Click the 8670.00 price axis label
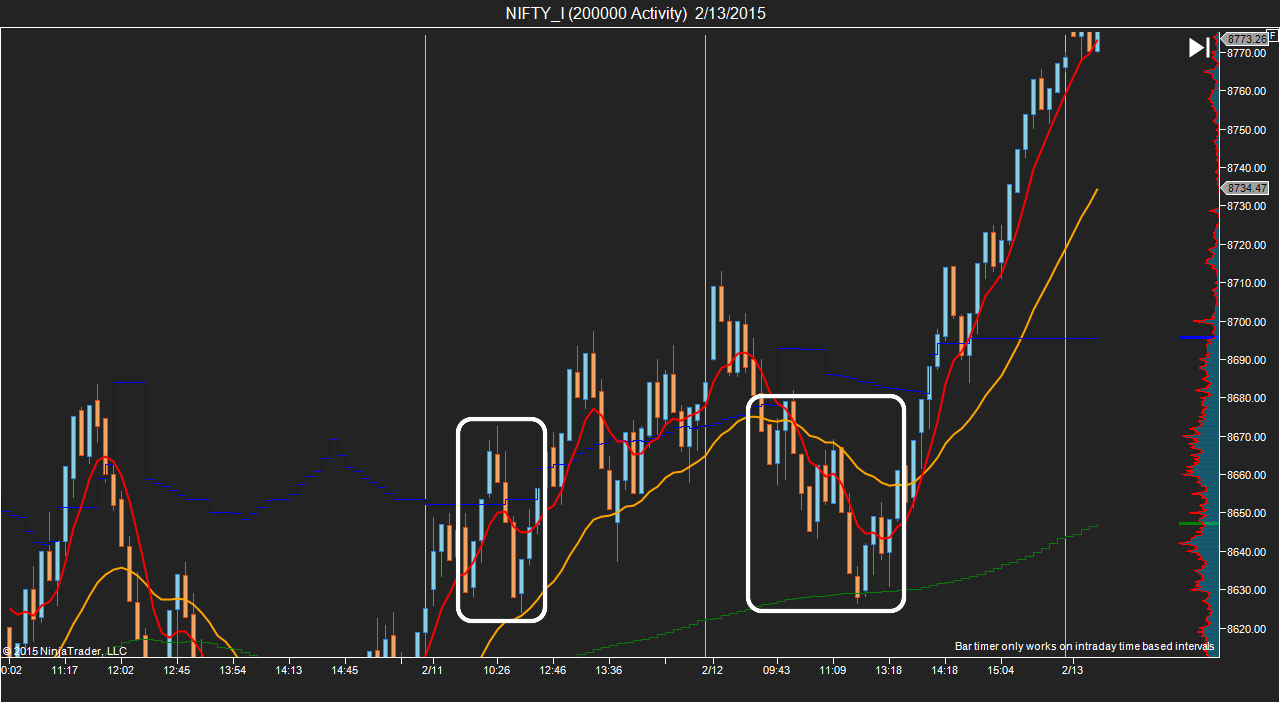Image resolution: width=1280 pixels, height=703 pixels. 1246,437
